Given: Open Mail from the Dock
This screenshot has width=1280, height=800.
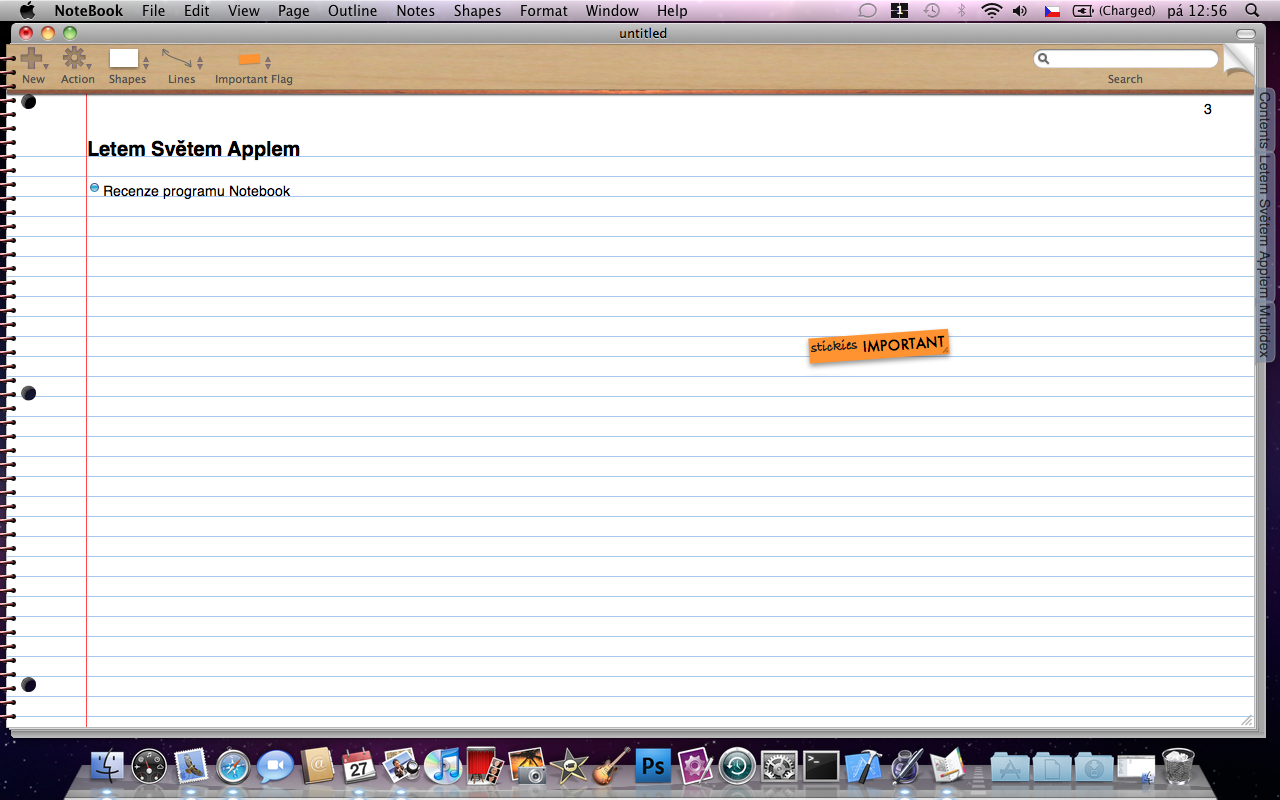Looking at the screenshot, I should pyautogui.click(x=191, y=767).
